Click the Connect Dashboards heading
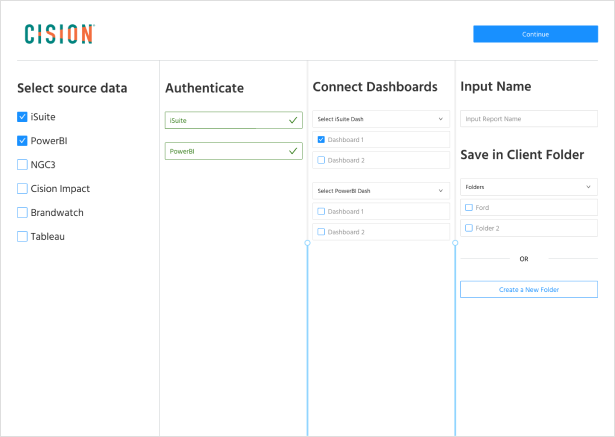 (x=375, y=87)
